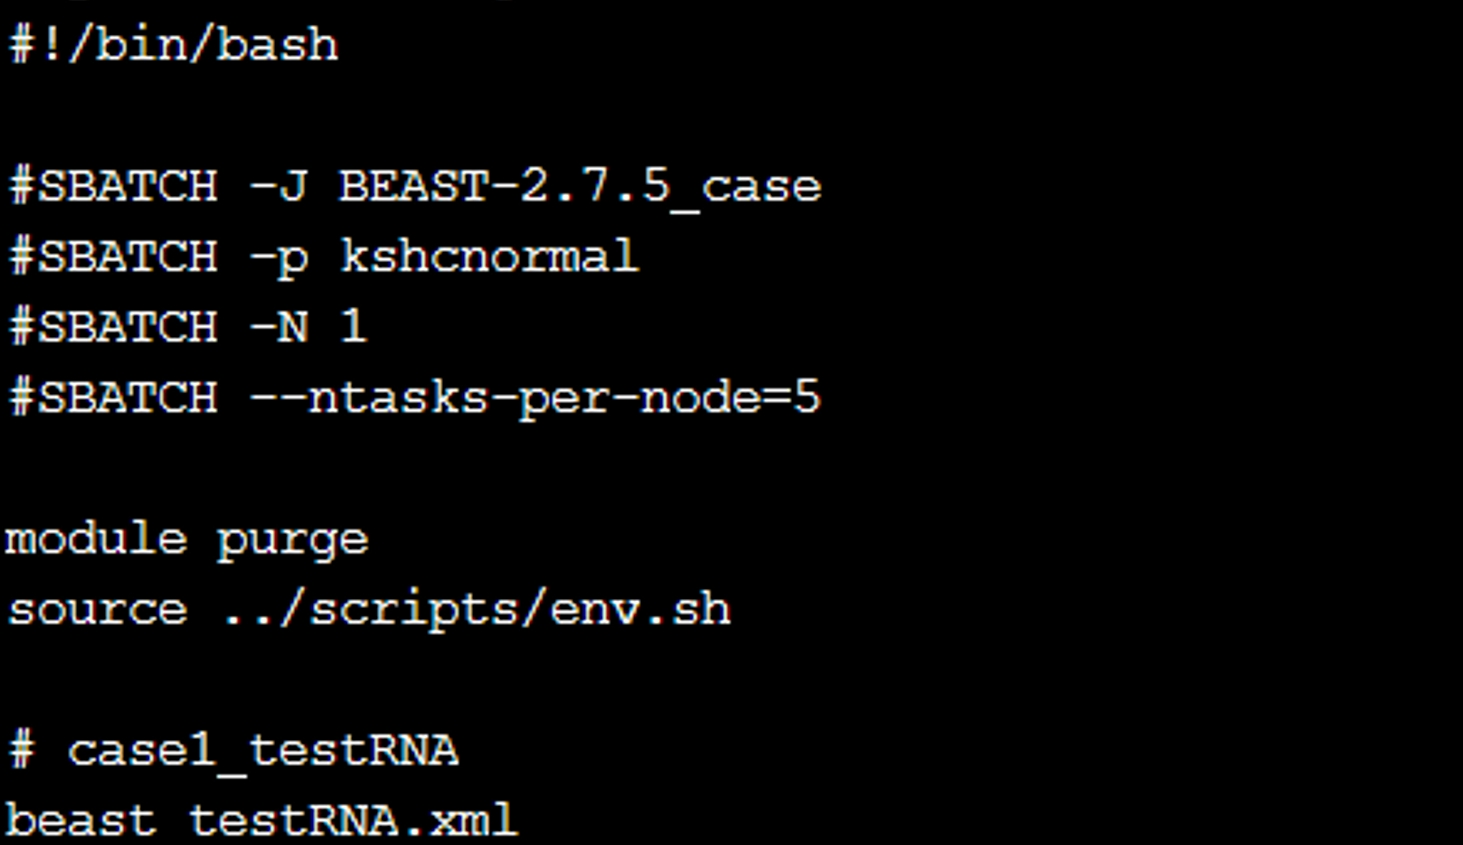Image resolution: width=1463 pixels, height=845 pixels.
Task: Click the #!/bin/bash shebang line
Action: click(174, 46)
